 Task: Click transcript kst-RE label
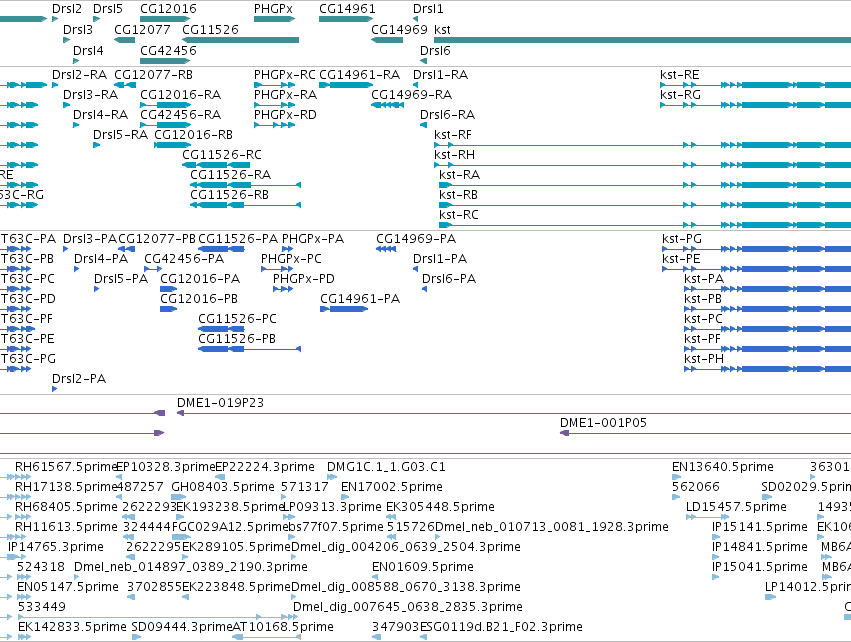679,74
